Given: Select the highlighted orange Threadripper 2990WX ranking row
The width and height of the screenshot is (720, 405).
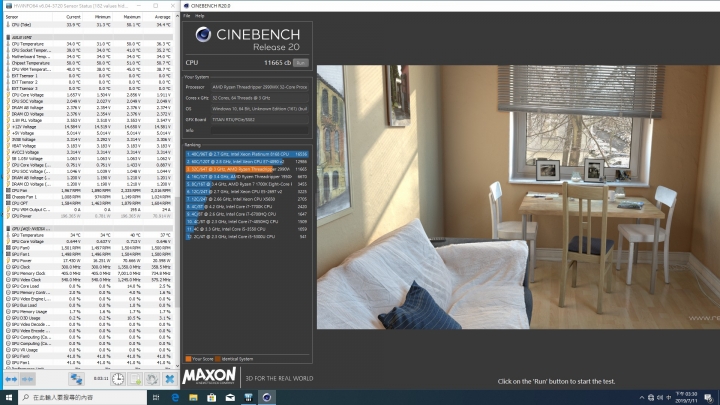Looking at the screenshot, I should click(247, 169).
